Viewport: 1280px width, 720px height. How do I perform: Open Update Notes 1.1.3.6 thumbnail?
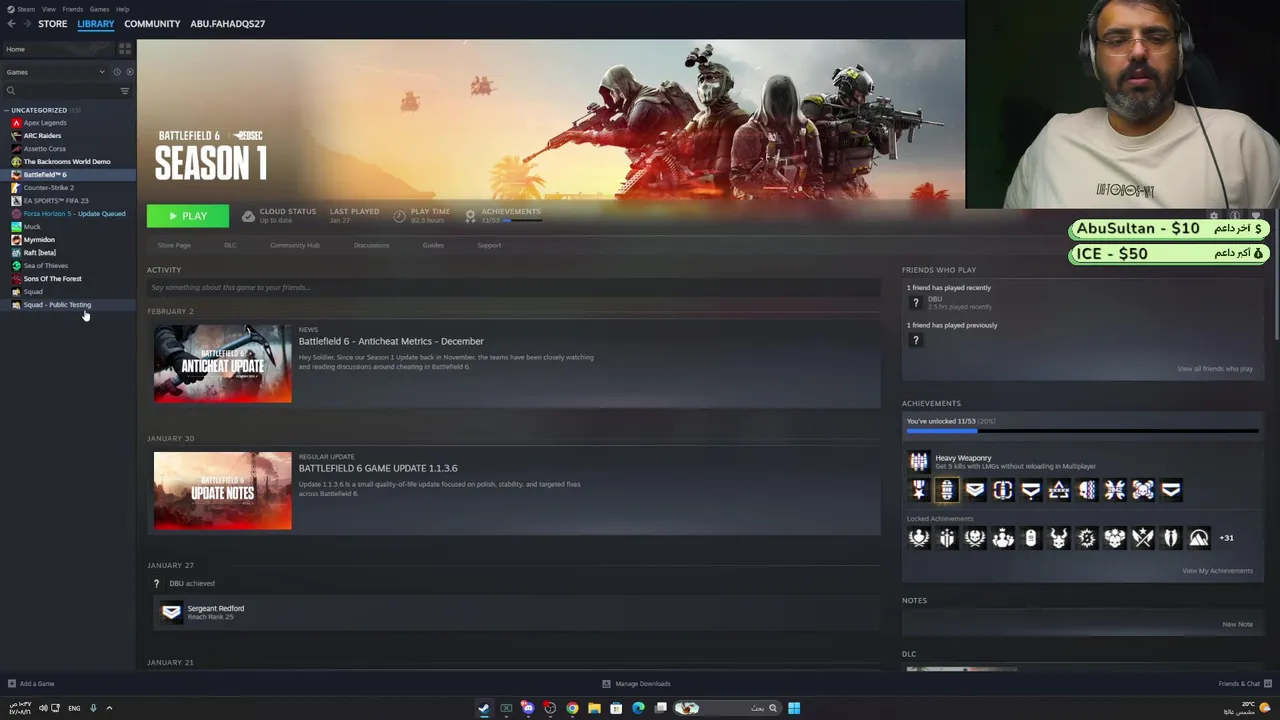[223, 490]
